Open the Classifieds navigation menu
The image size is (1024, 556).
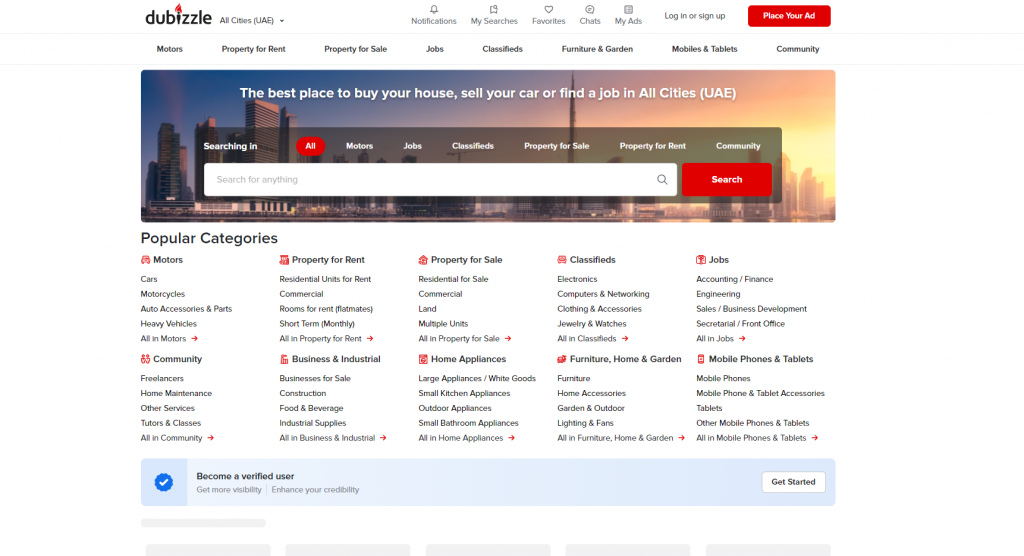click(x=502, y=49)
